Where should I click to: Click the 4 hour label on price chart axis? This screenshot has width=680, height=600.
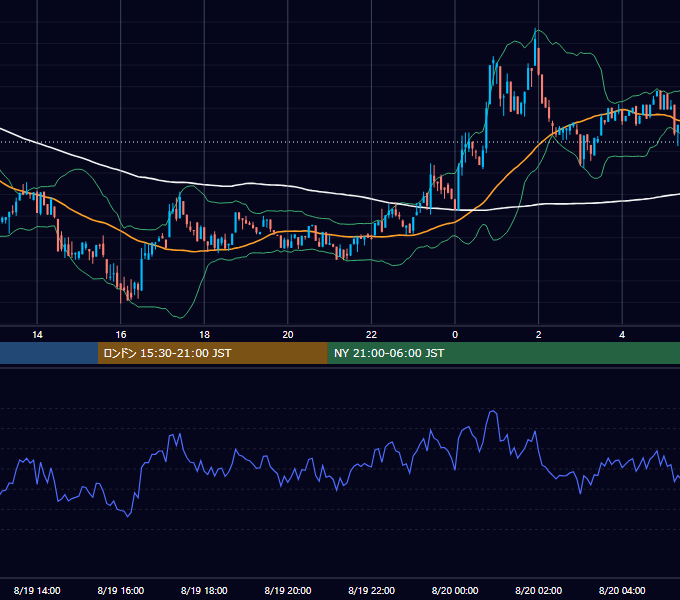click(622, 335)
